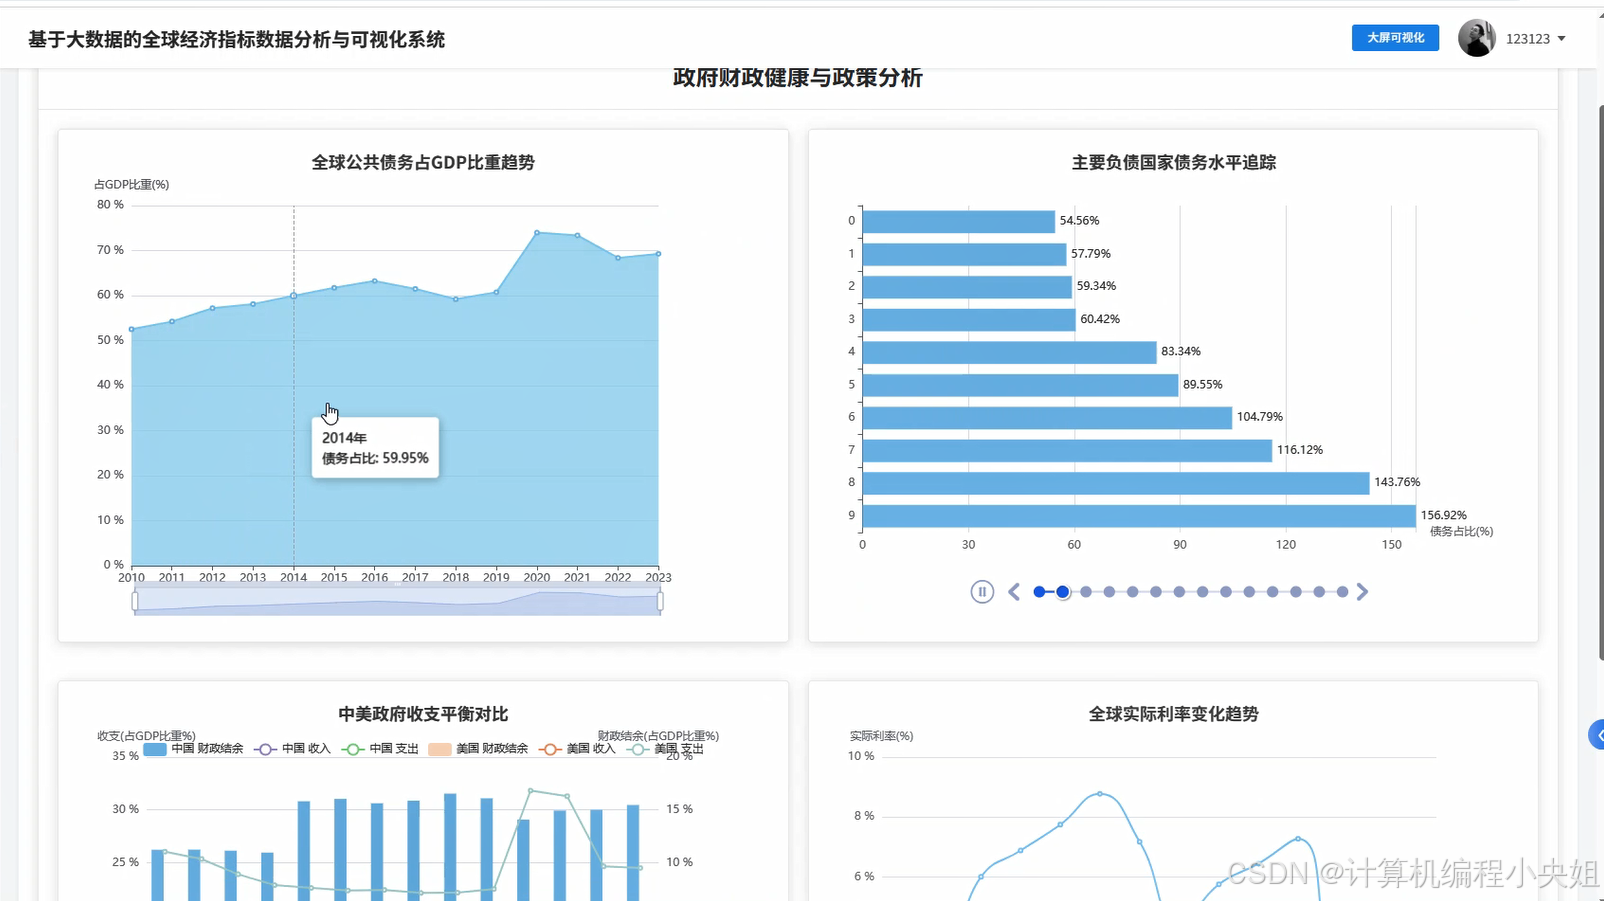Toggle 美国 支出 legend series
The width and height of the screenshot is (1604, 901).
tap(665, 749)
